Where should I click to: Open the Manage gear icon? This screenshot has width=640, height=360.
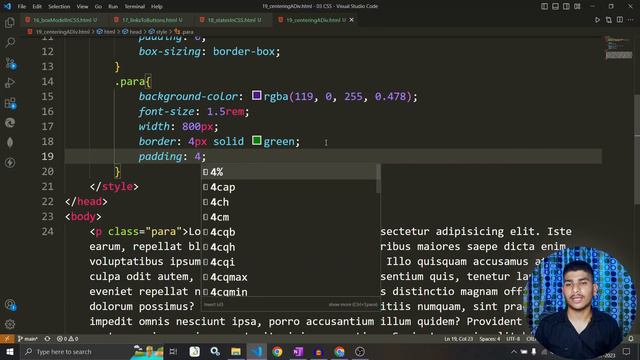10,324
